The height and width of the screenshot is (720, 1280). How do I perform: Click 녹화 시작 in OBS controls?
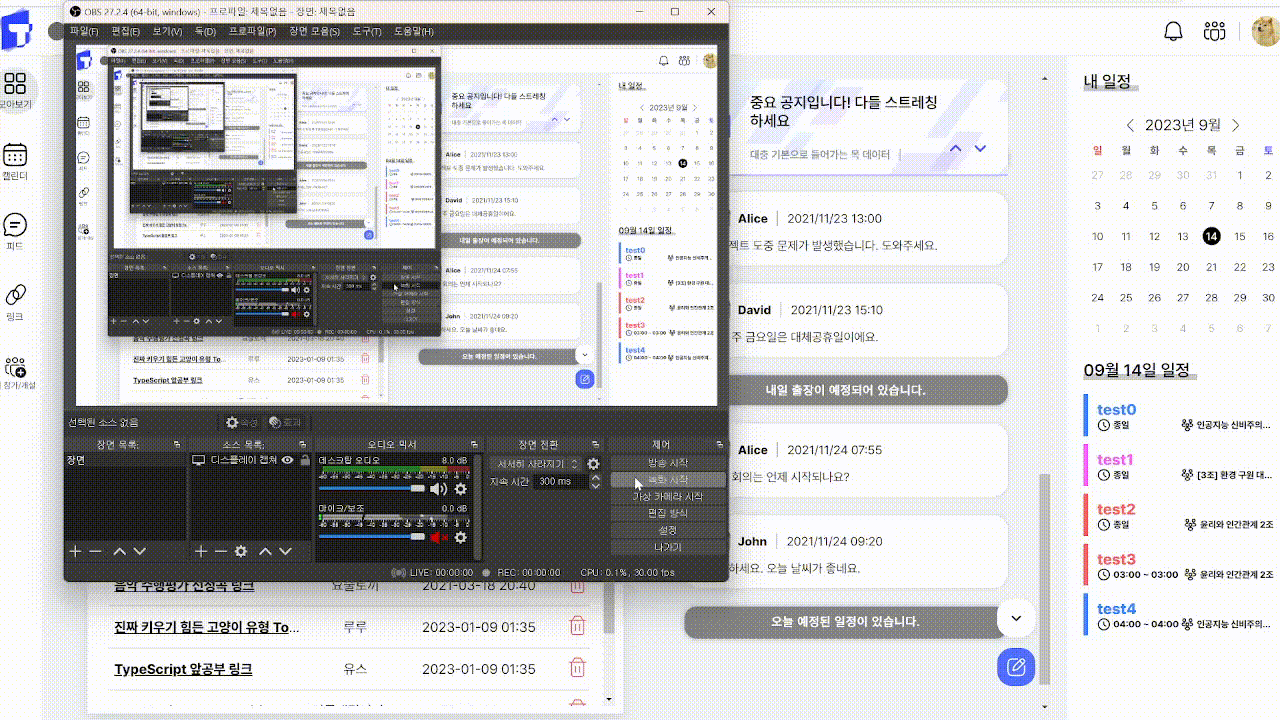[x=668, y=480]
